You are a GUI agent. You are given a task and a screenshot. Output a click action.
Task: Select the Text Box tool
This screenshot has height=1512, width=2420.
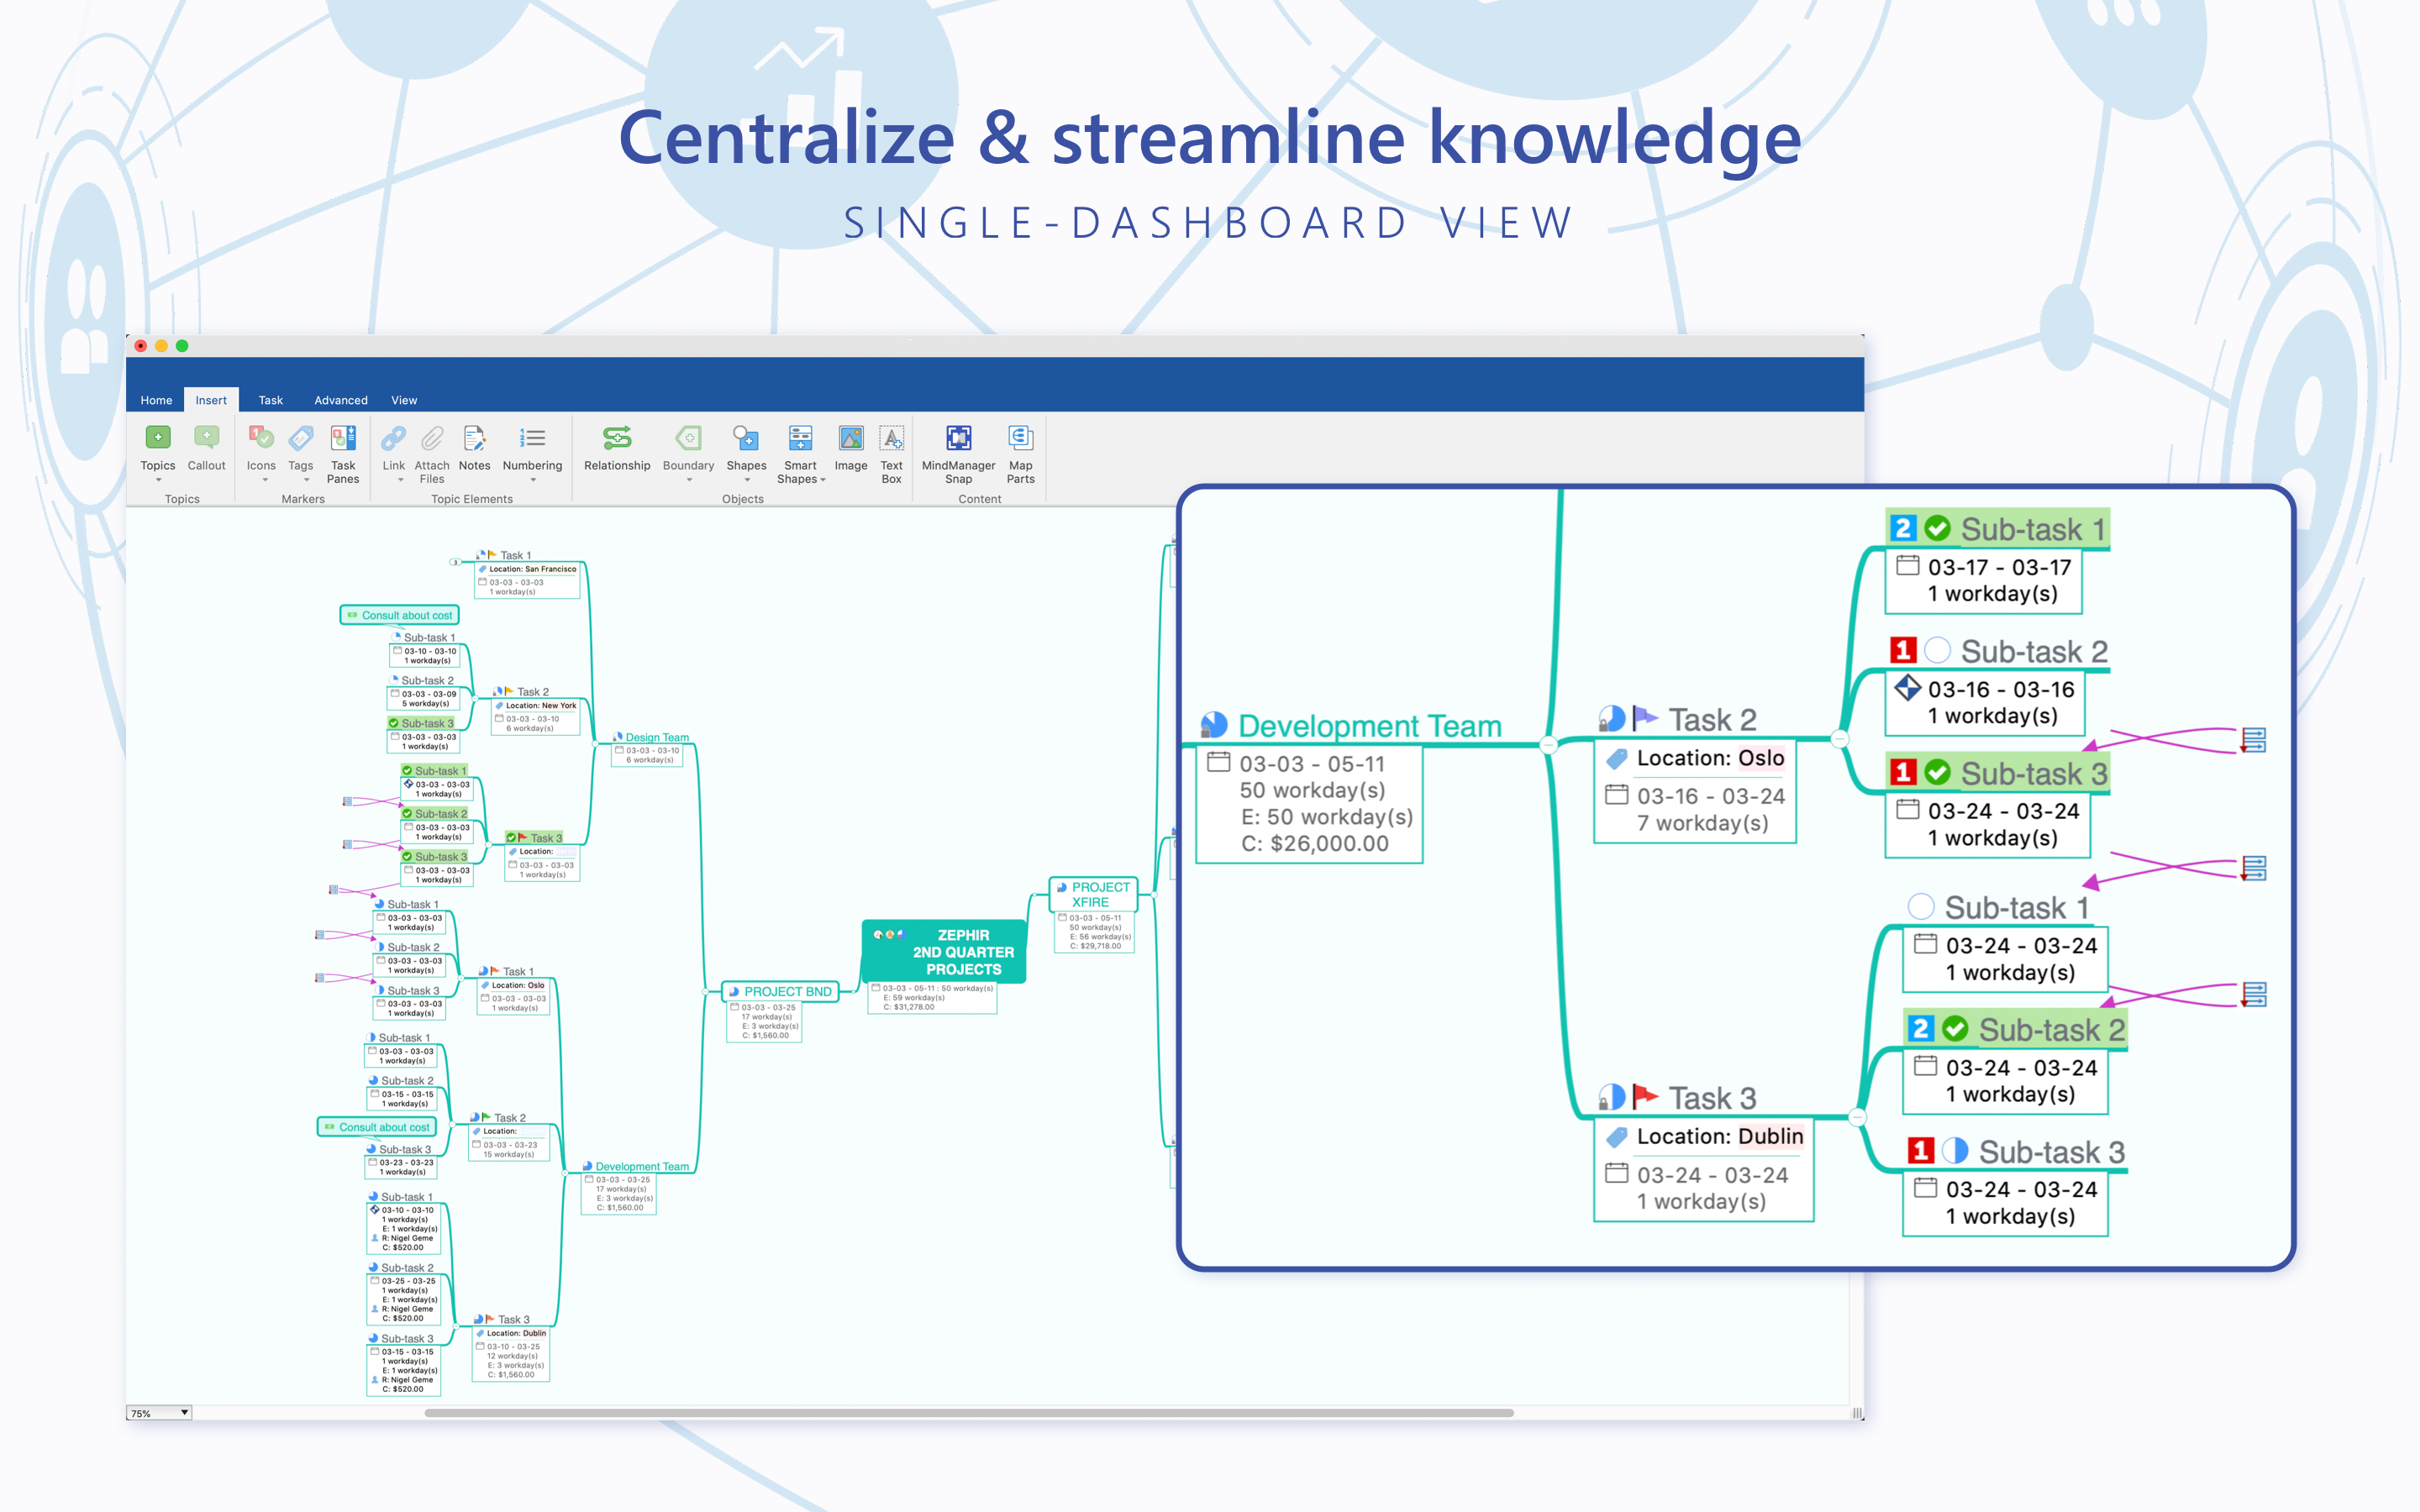coord(891,438)
